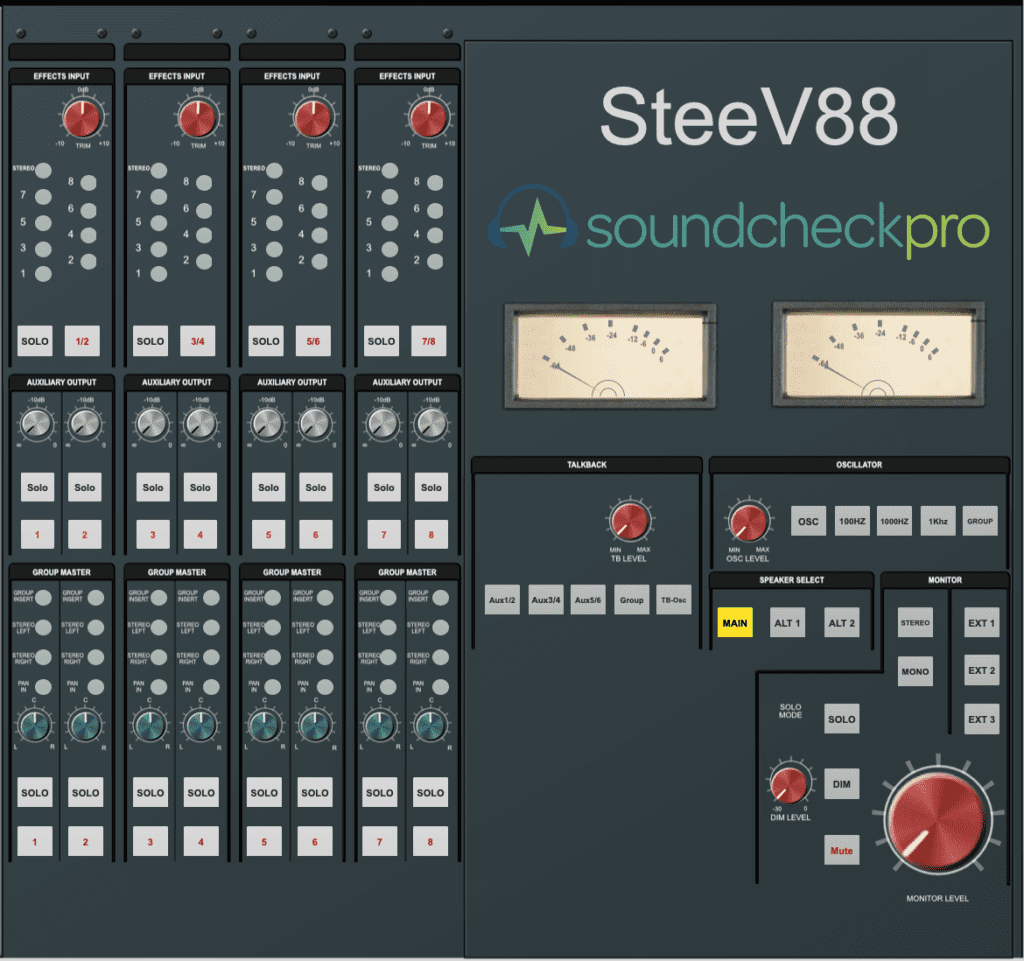The image size is (1024, 961).
Task: Click the level knob above auxiliary output 1
Action: (x=37, y=424)
